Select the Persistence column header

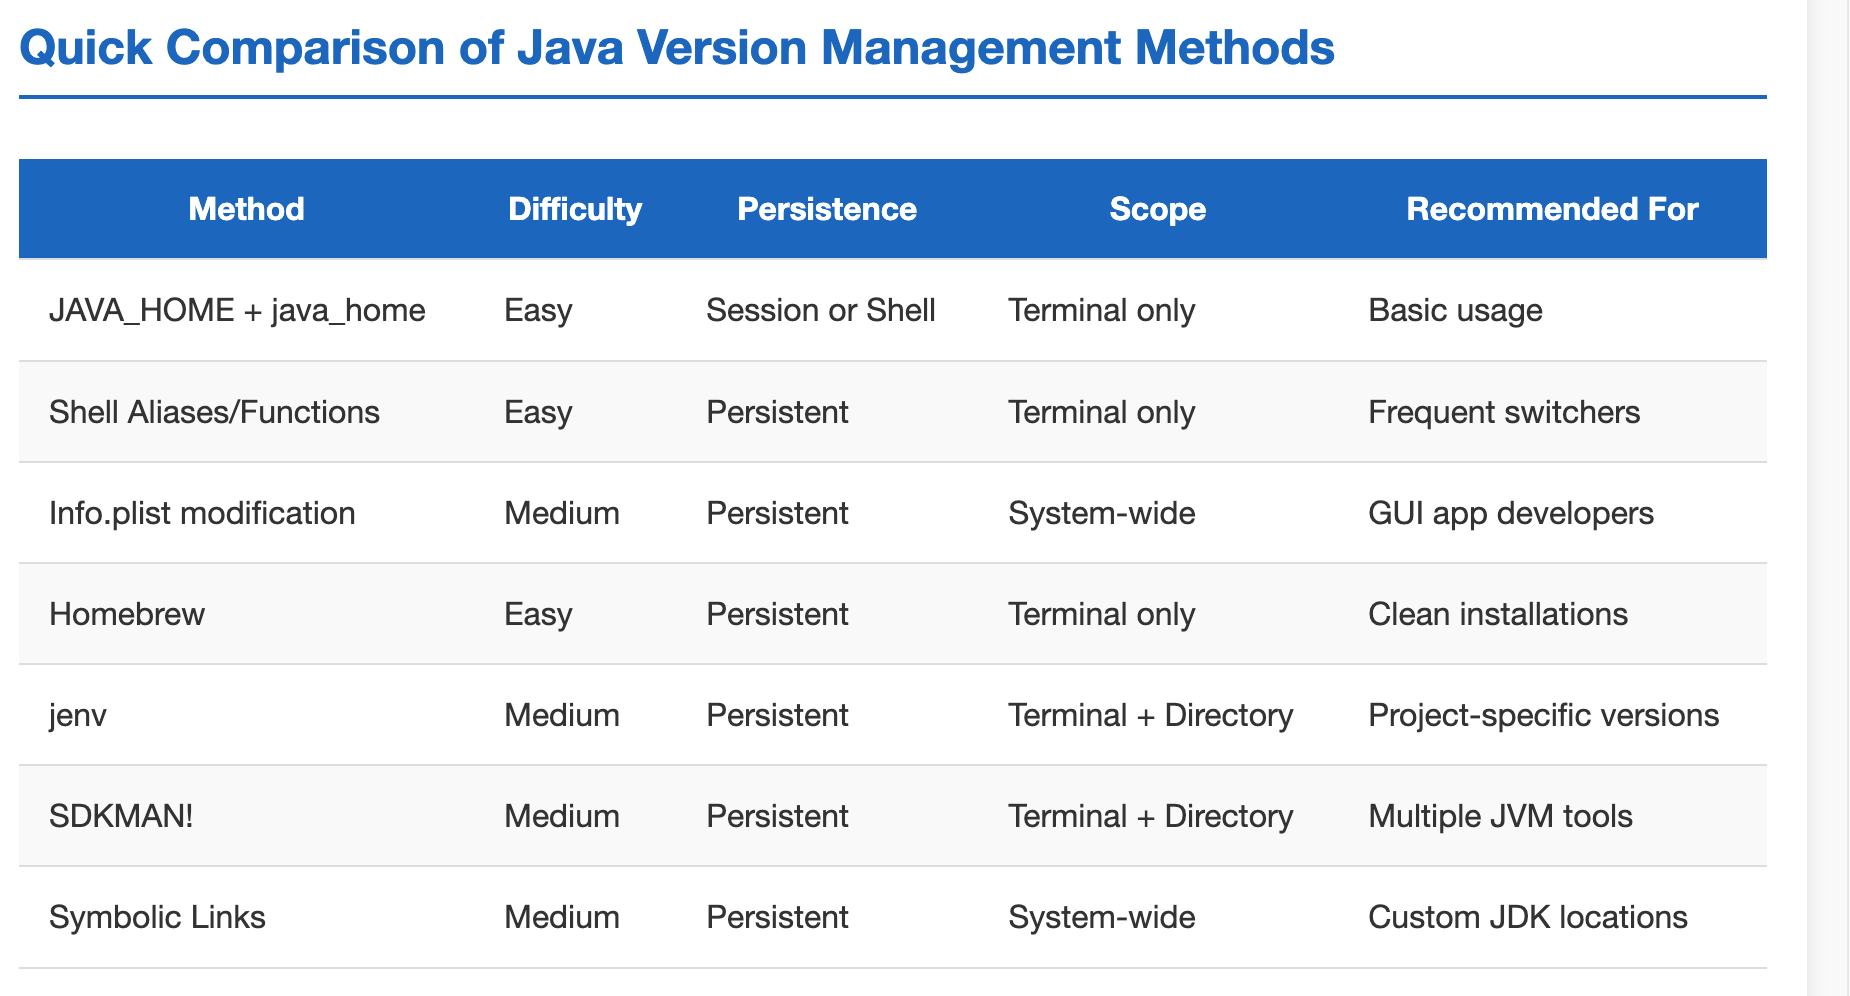click(x=827, y=209)
